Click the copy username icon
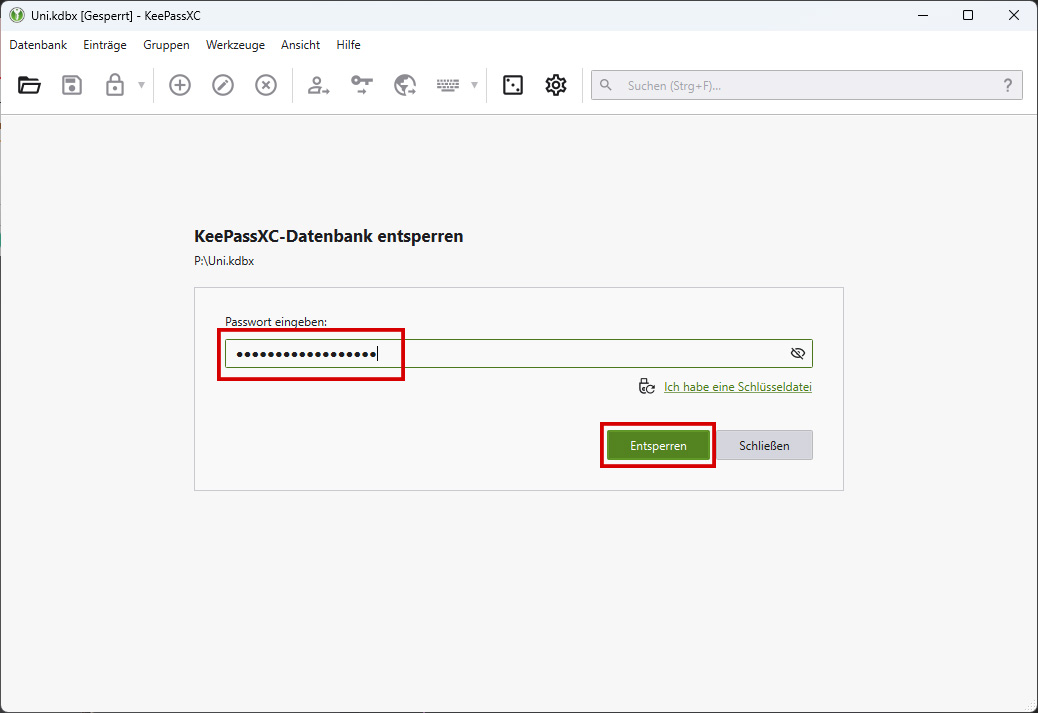 [319, 85]
